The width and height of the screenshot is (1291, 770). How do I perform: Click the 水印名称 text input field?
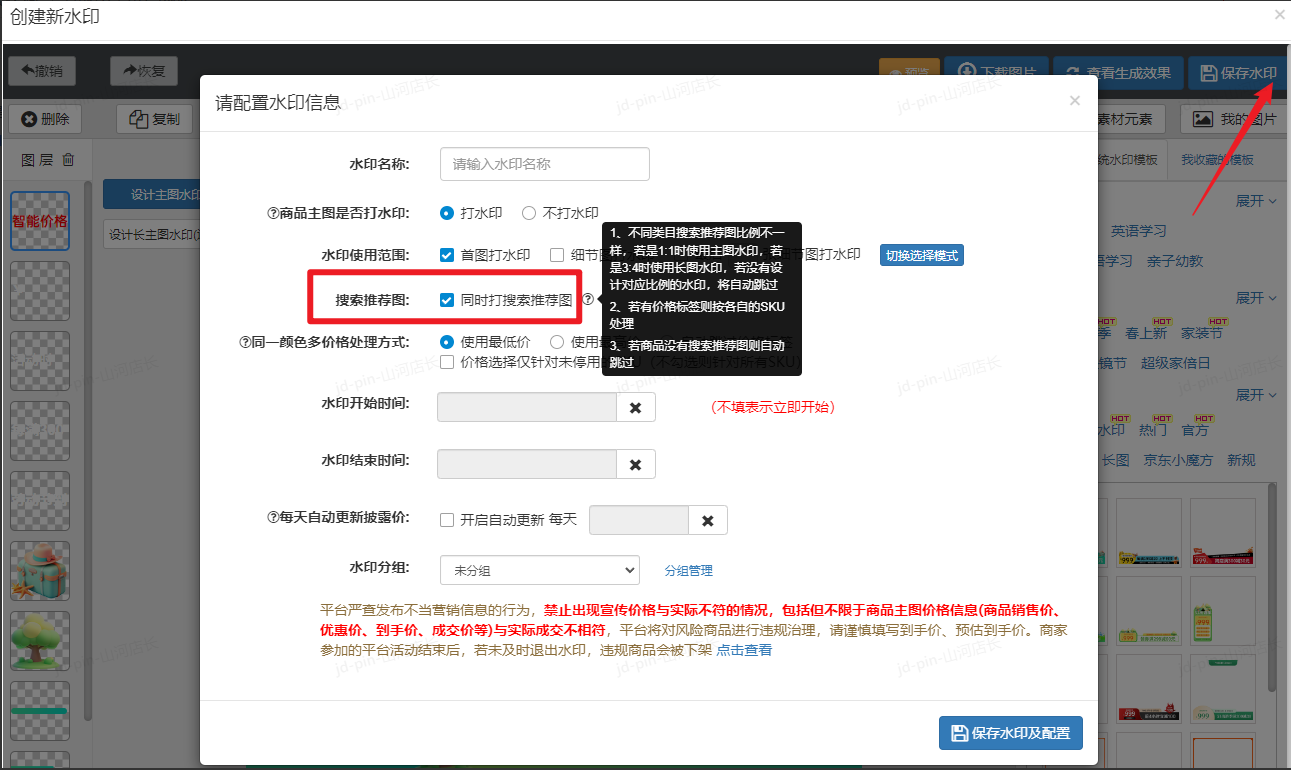pos(544,164)
